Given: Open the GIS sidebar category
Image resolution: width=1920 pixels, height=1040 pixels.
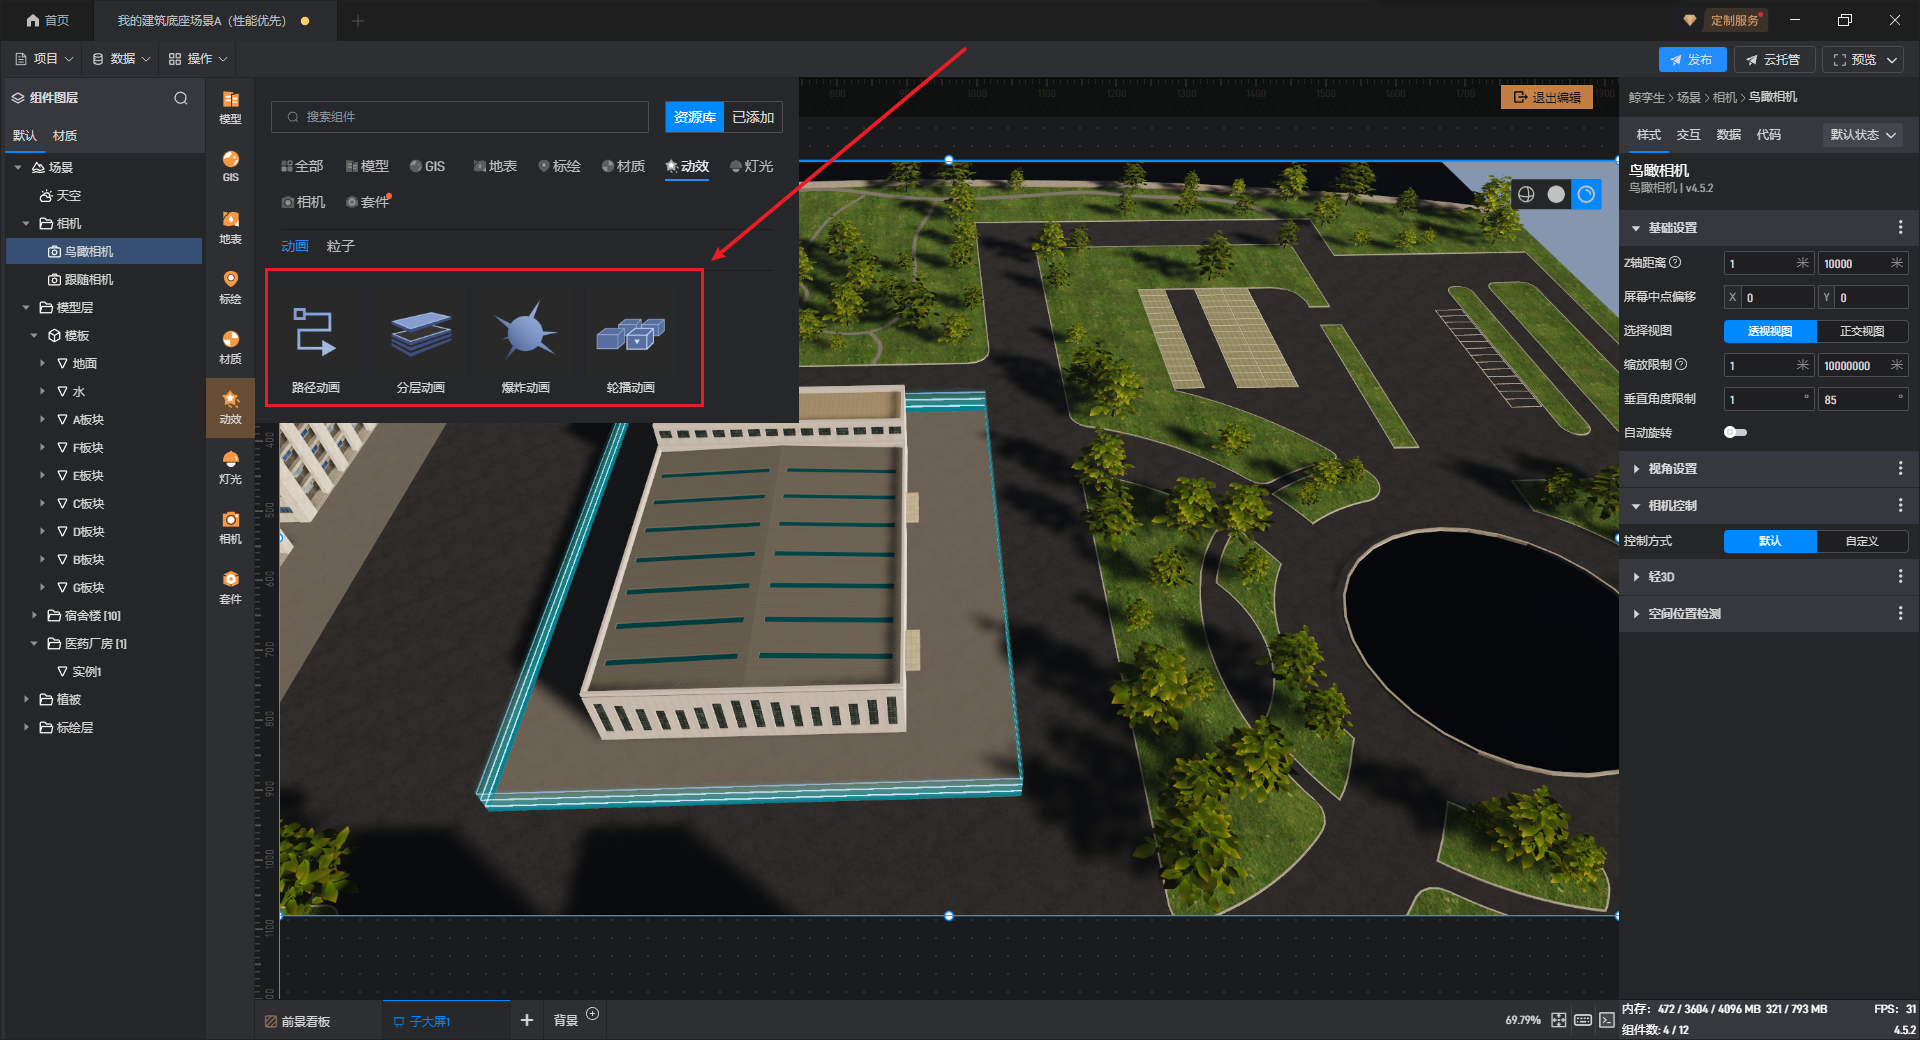Looking at the screenshot, I should click(x=230, y=166).
